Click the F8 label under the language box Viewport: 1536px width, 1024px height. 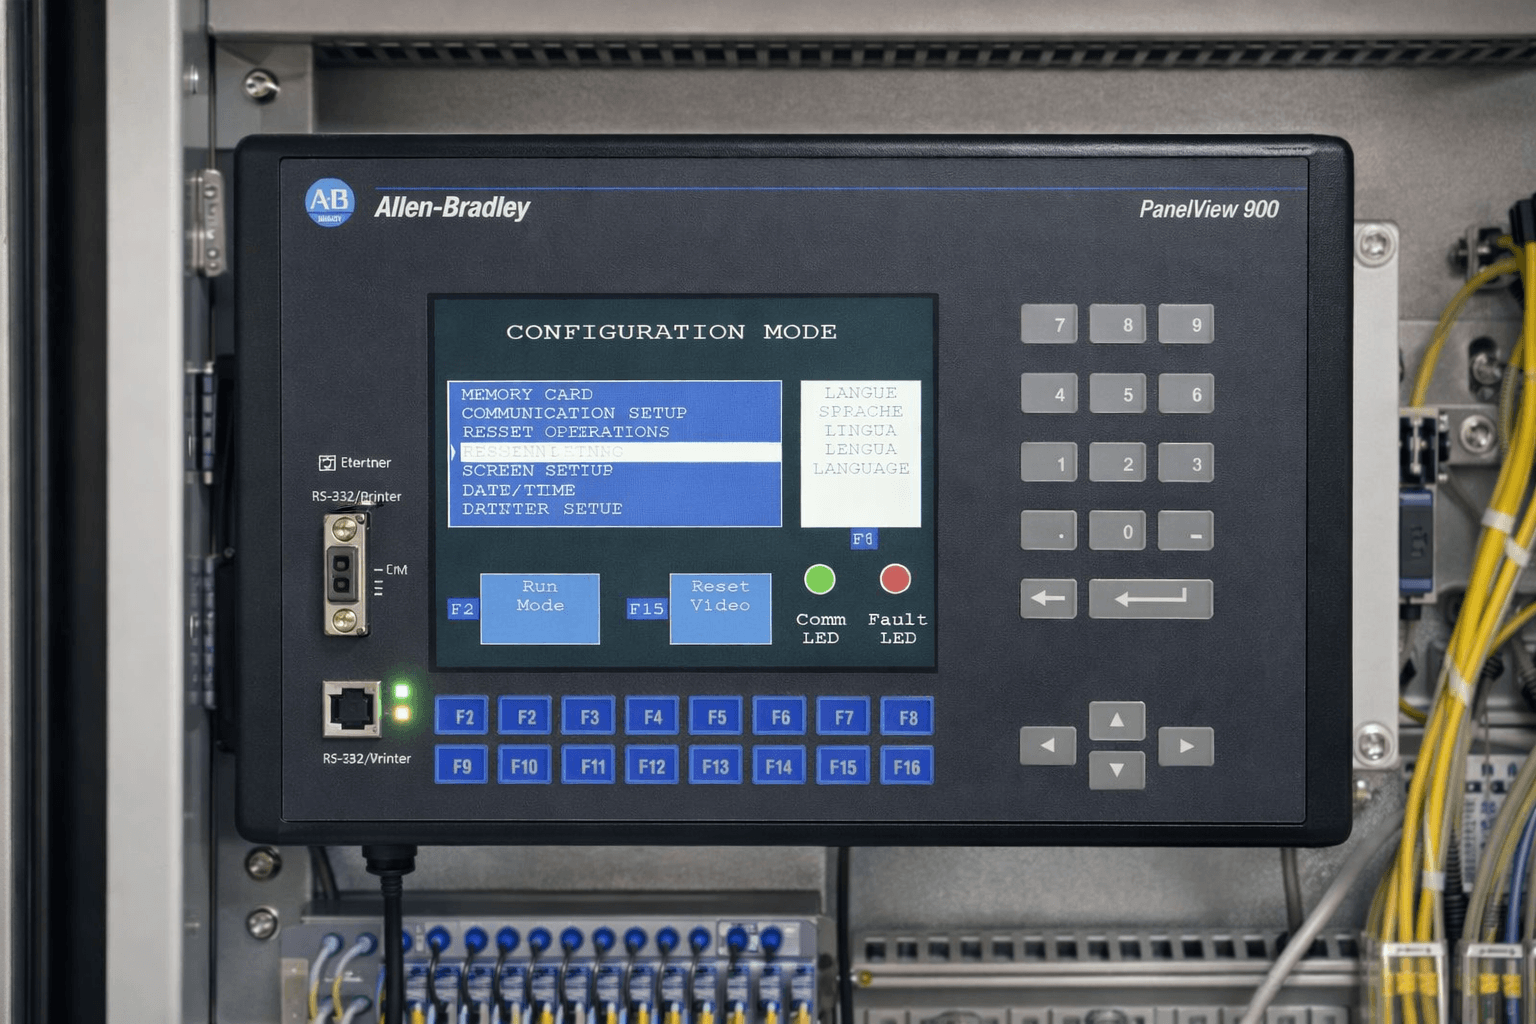(863, 539)
